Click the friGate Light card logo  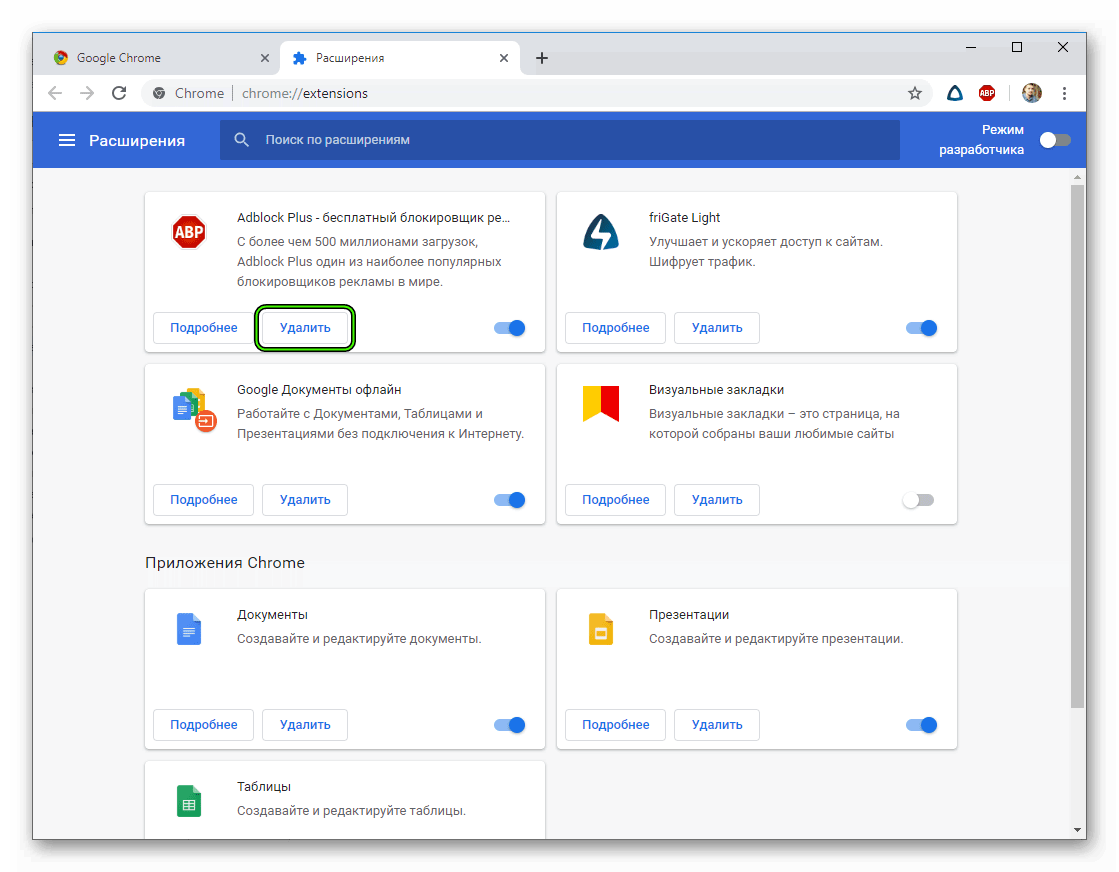coord(601,232)
